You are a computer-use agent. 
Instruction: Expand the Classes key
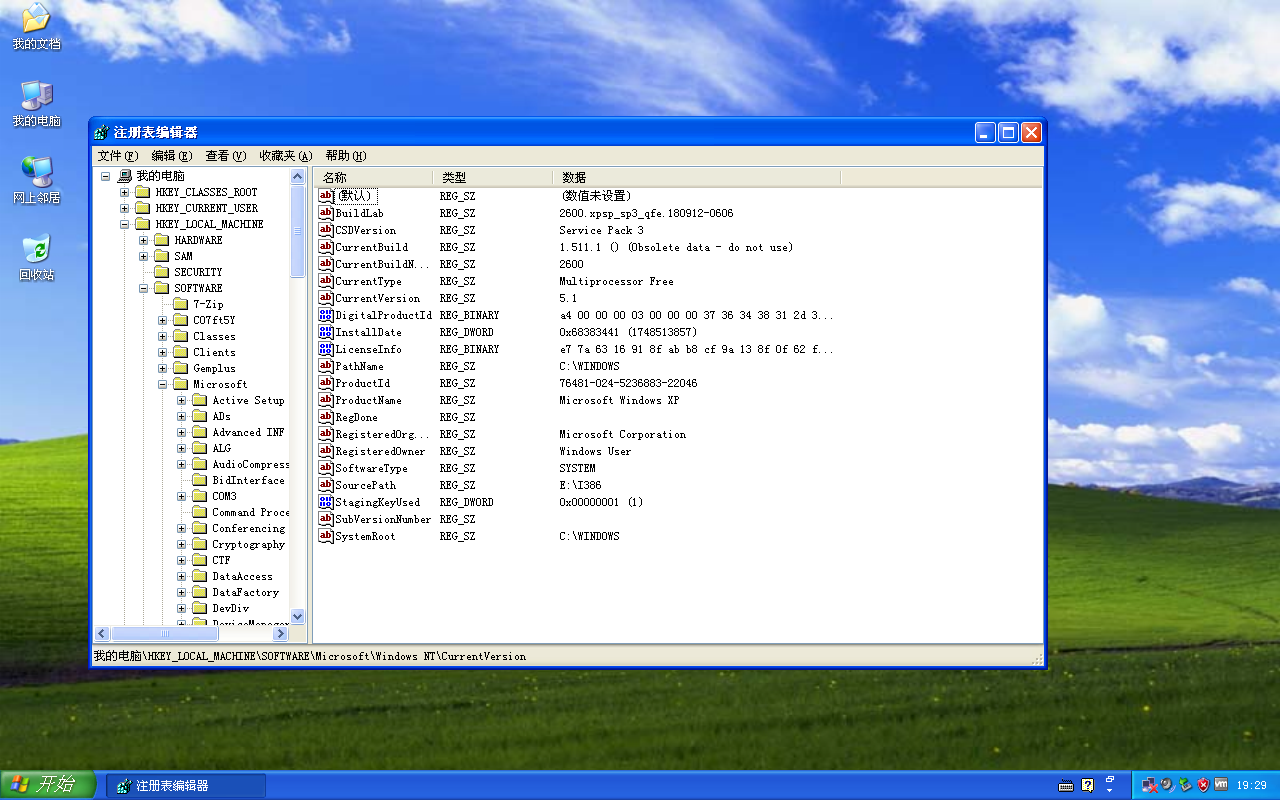point(162,336)
